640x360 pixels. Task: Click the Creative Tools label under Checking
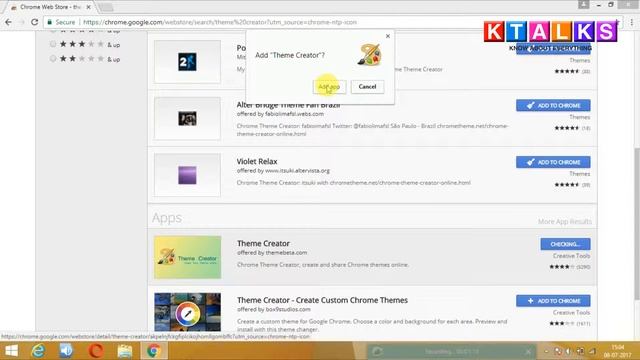click(x=571, y=256)
